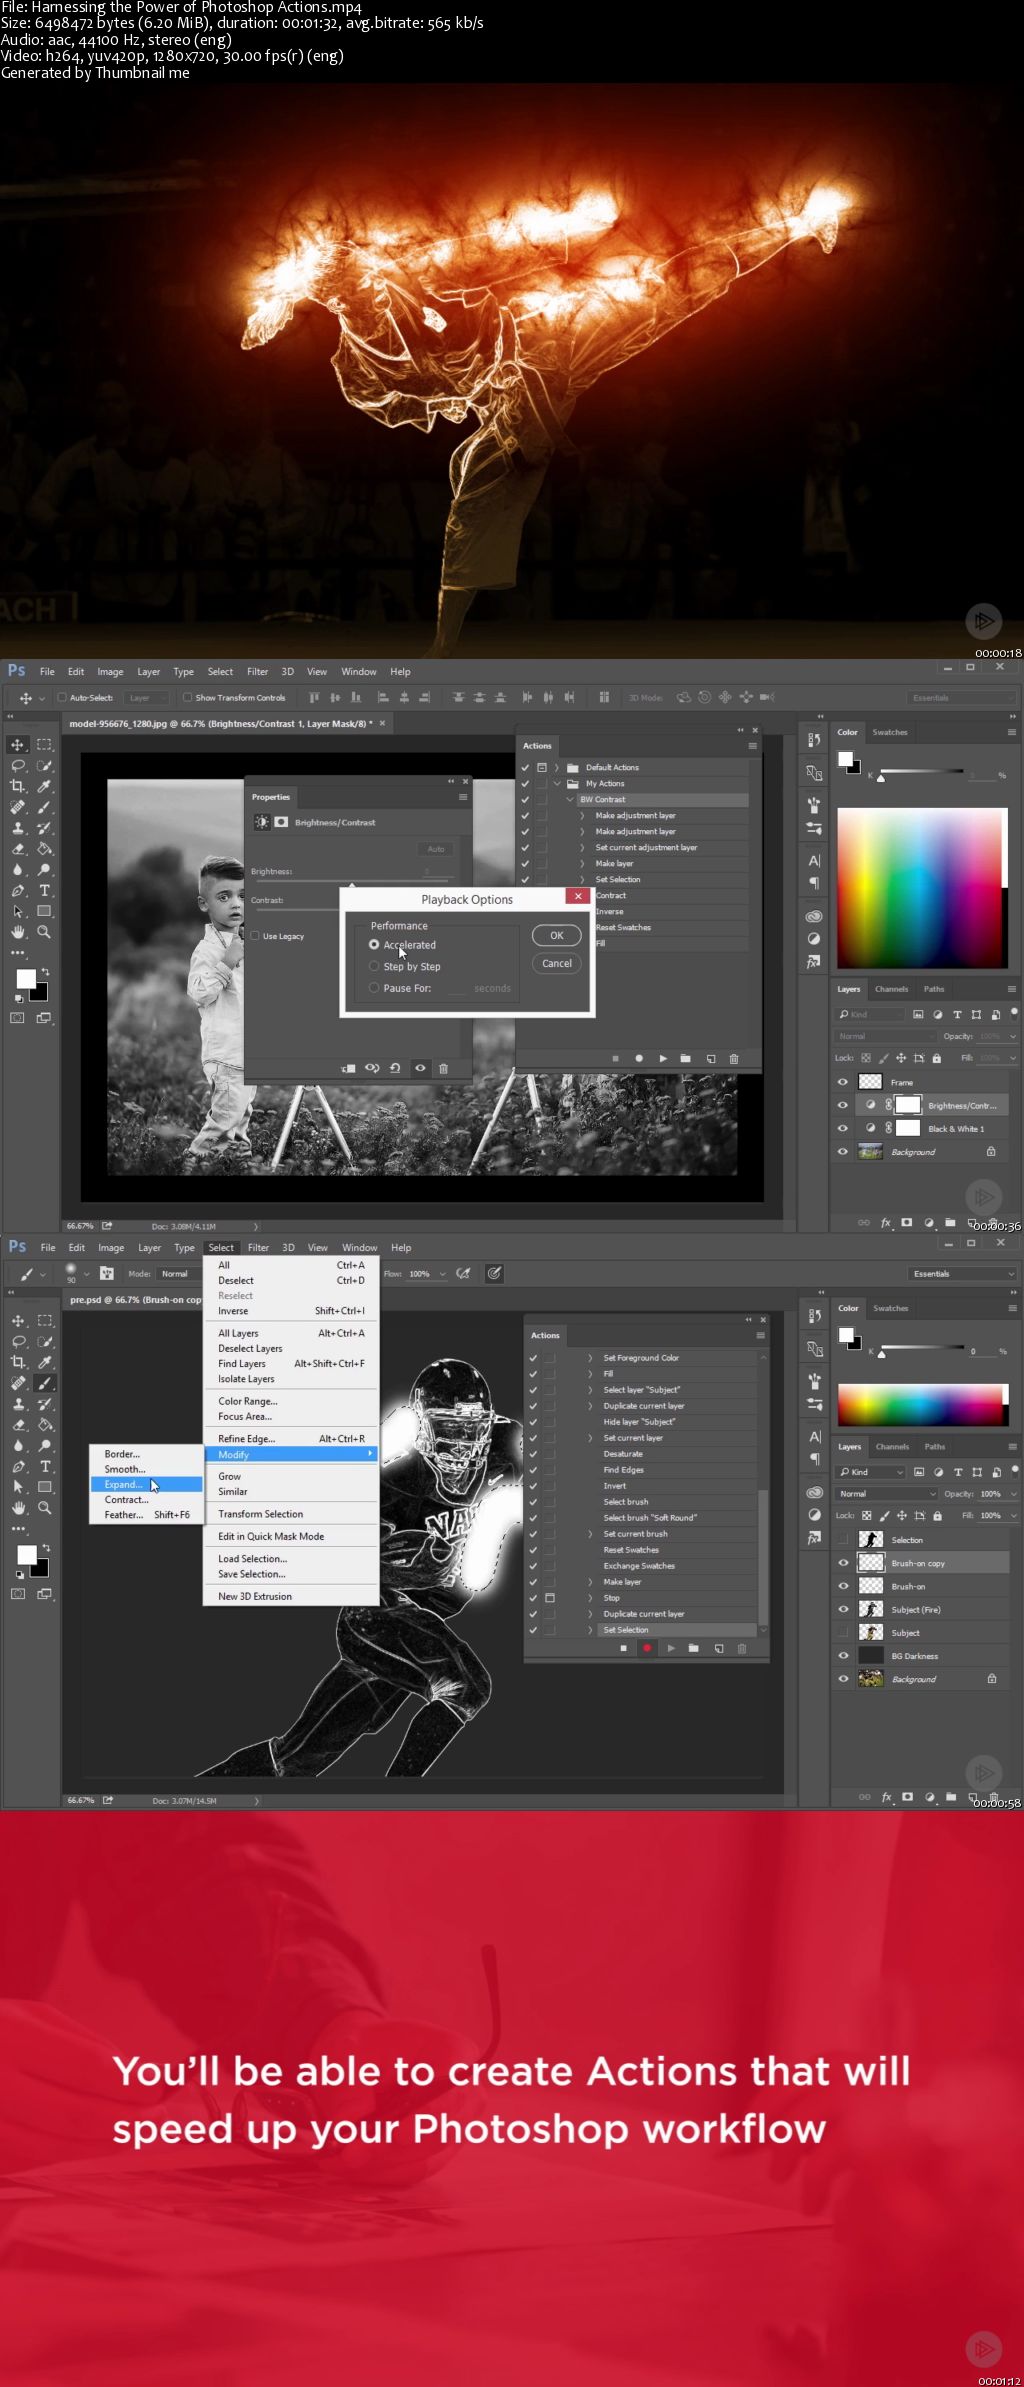Click the airbrush icon beside Flow in pre.psd

coord(463,1273)
